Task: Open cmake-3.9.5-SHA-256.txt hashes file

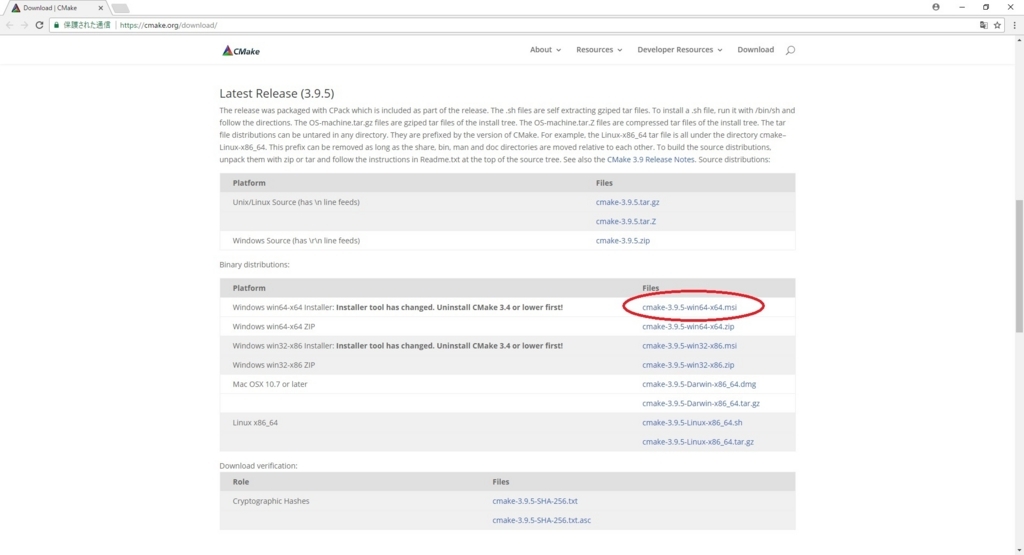Action: pyautogui.click(x=535, y=501)
